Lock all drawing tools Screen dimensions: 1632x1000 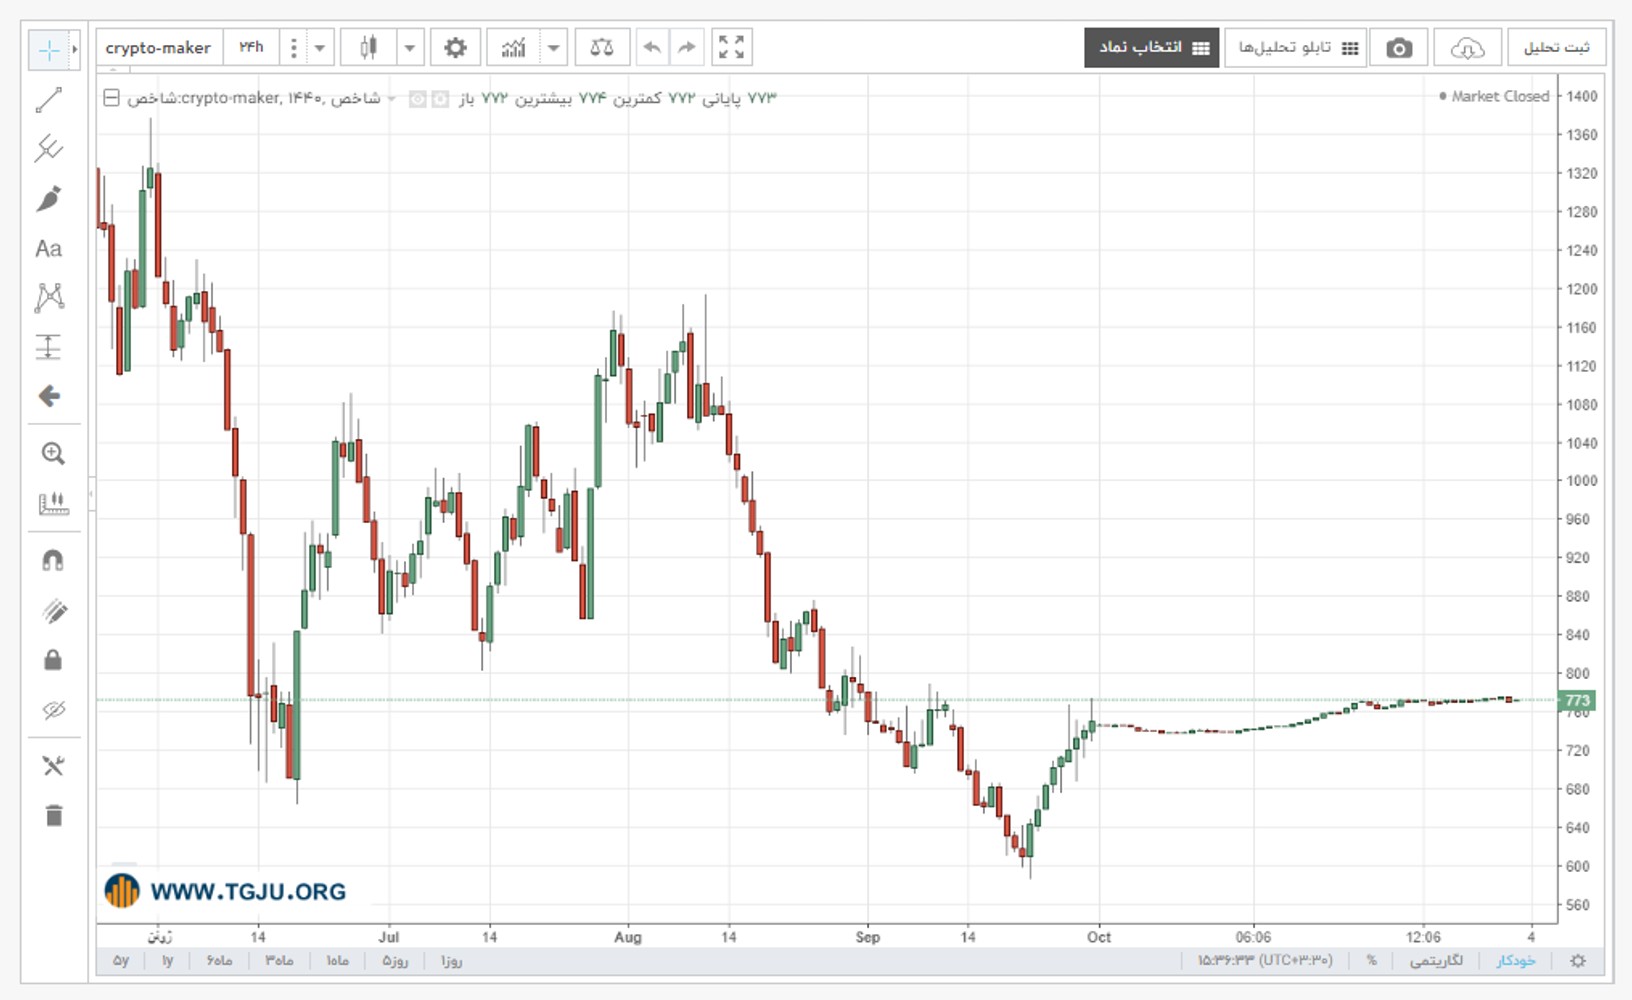pyautogui.click(x=53, y=660)
